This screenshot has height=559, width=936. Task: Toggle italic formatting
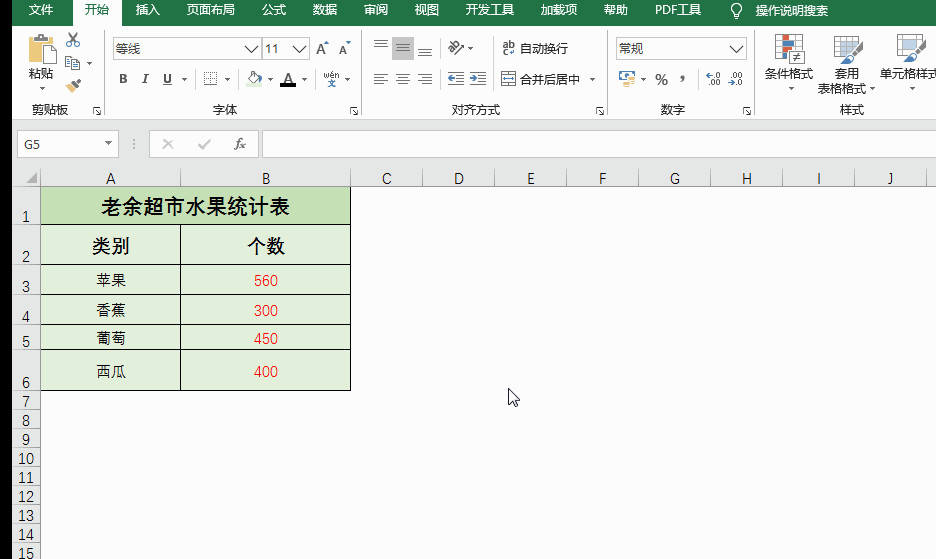[144, 79]
